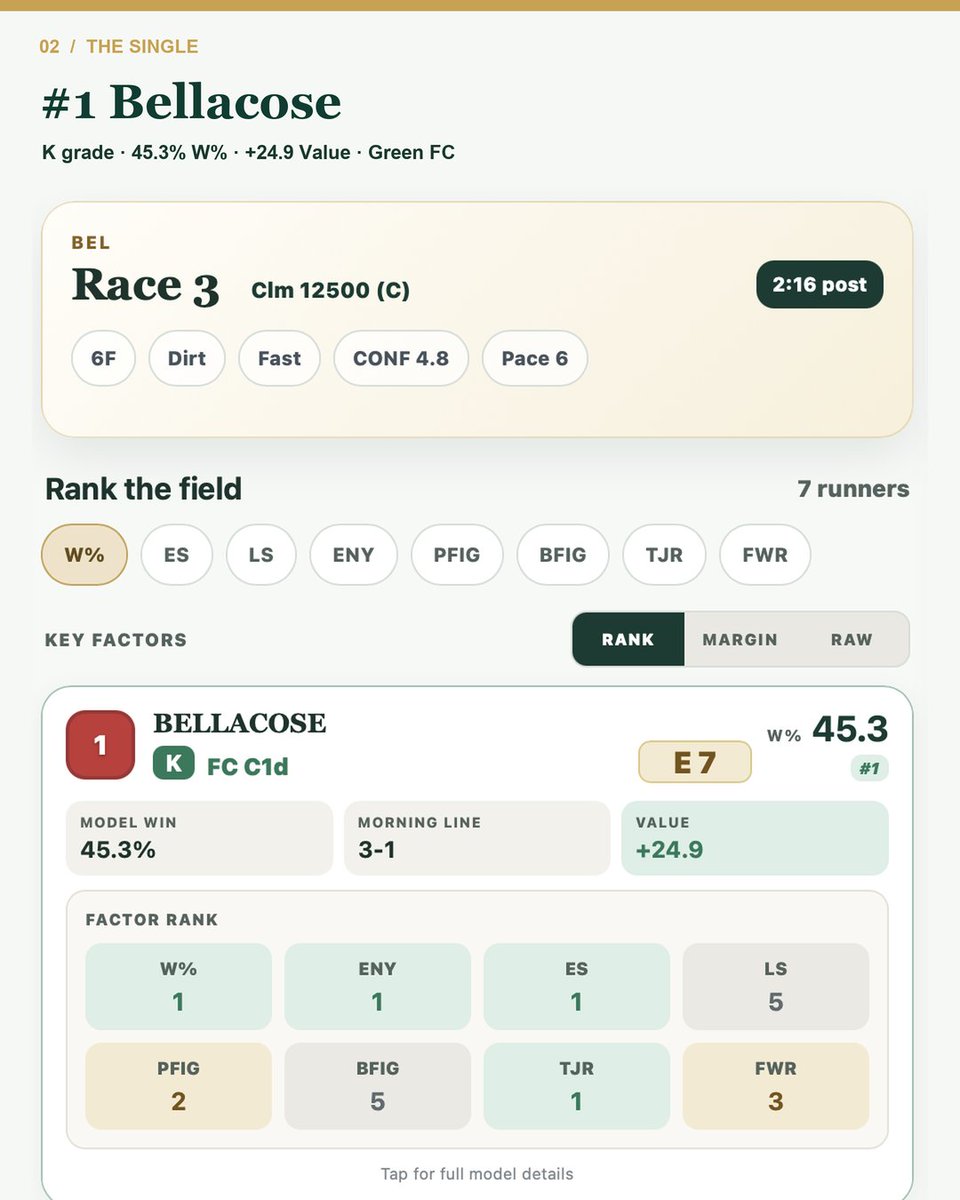Viewport: 960px width, 1200px height.
Task: Switch key factors to MARGIN view
Action: pos(740,640)
